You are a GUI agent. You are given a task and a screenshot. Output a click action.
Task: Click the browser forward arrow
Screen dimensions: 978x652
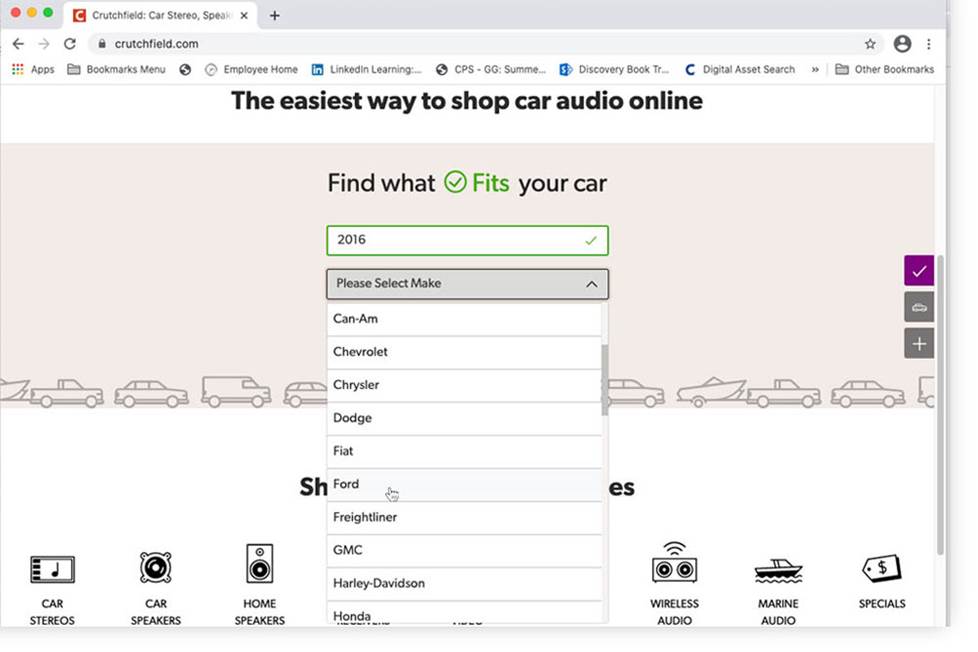click(44, 44)
